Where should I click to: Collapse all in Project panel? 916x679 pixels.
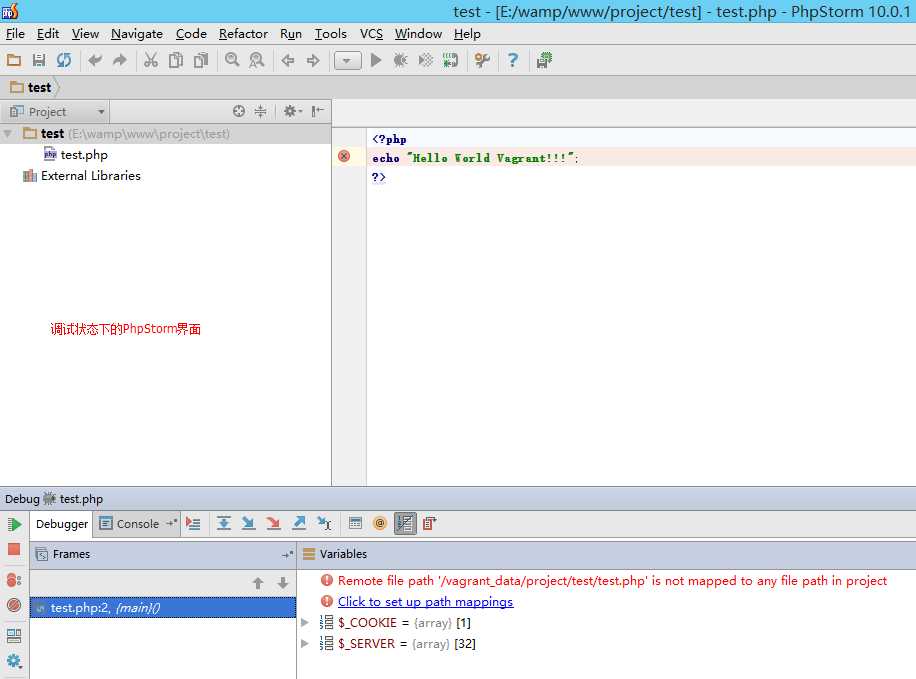pos(261,111)
